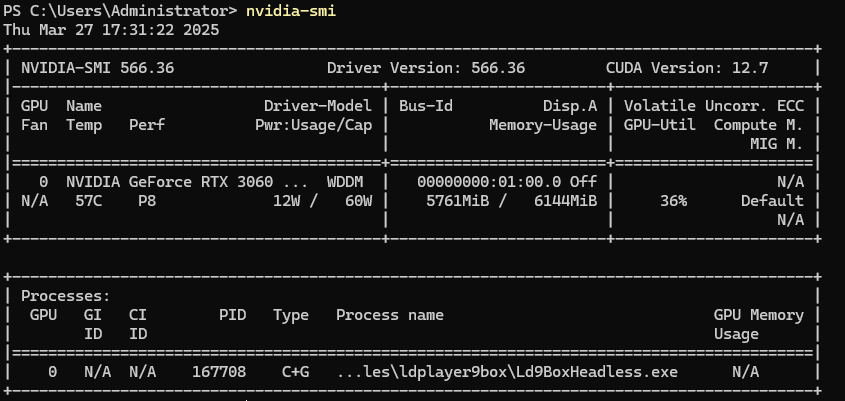This screenshot has width=845, height=401.
Task: Click the 'Temp' column header
Action: tap(84, 125)
